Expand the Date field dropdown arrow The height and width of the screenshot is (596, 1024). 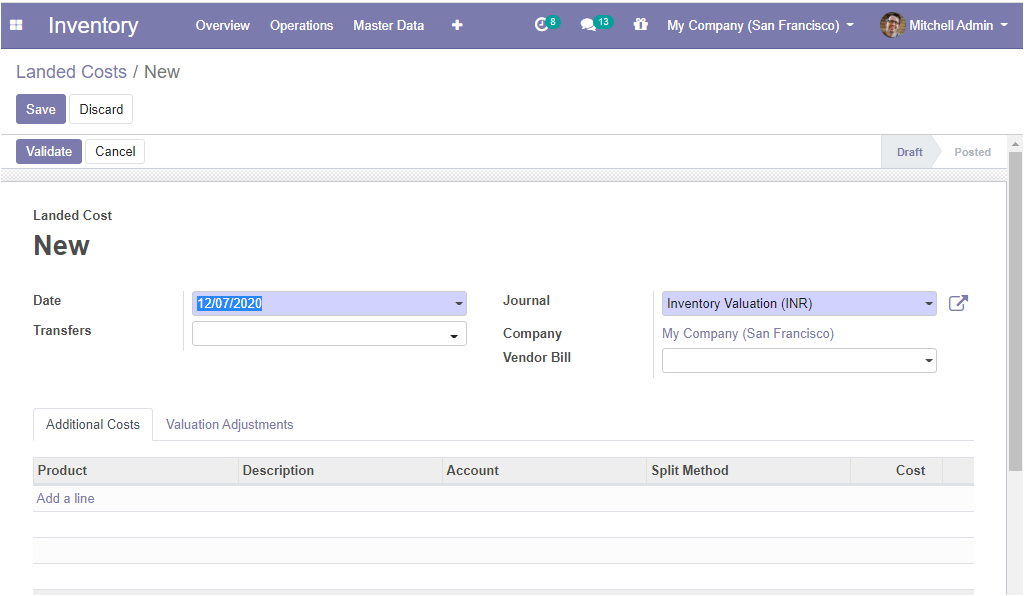[x=459, y=304]
